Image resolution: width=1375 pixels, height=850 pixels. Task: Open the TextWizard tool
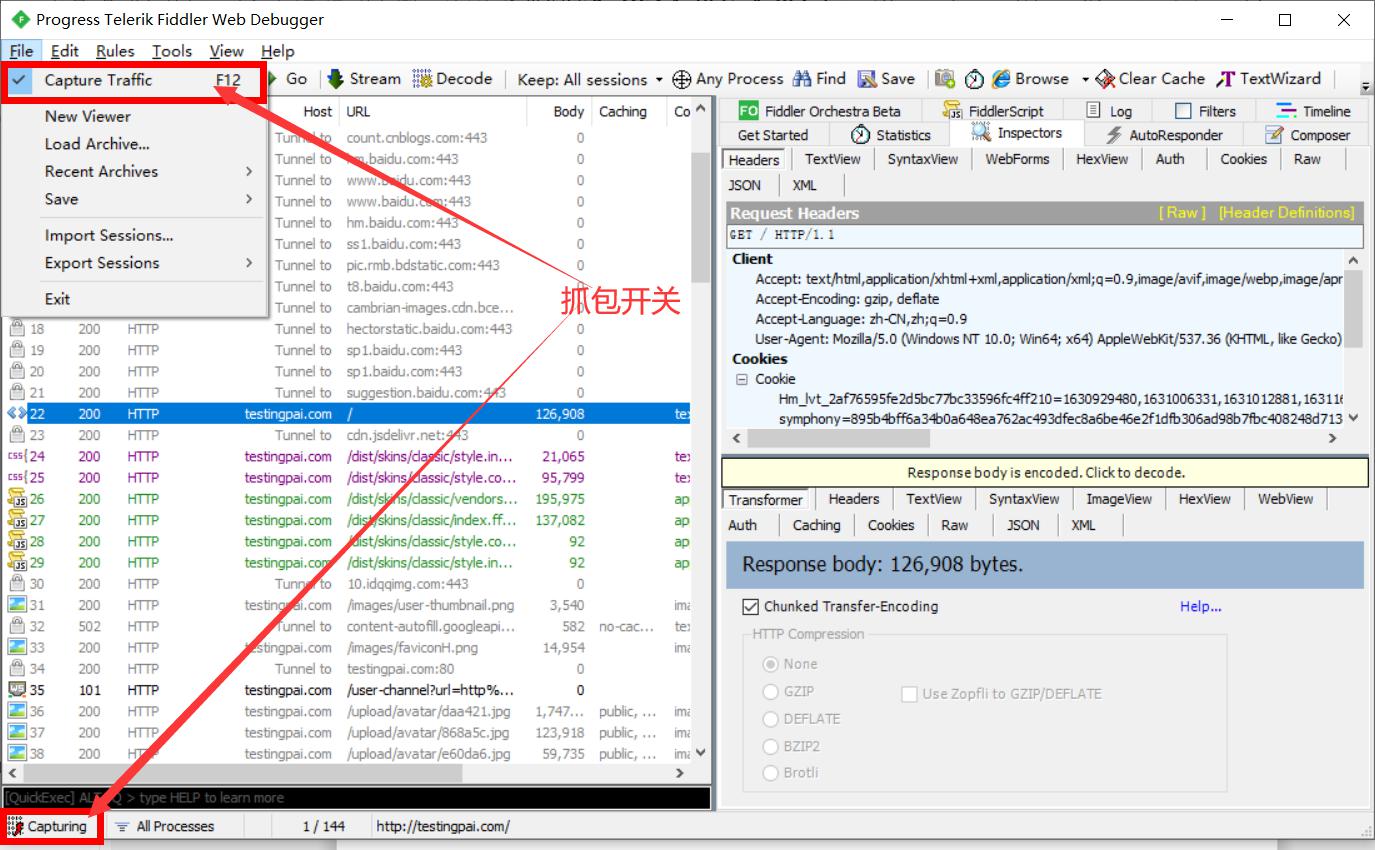[x=1226, y=79]
